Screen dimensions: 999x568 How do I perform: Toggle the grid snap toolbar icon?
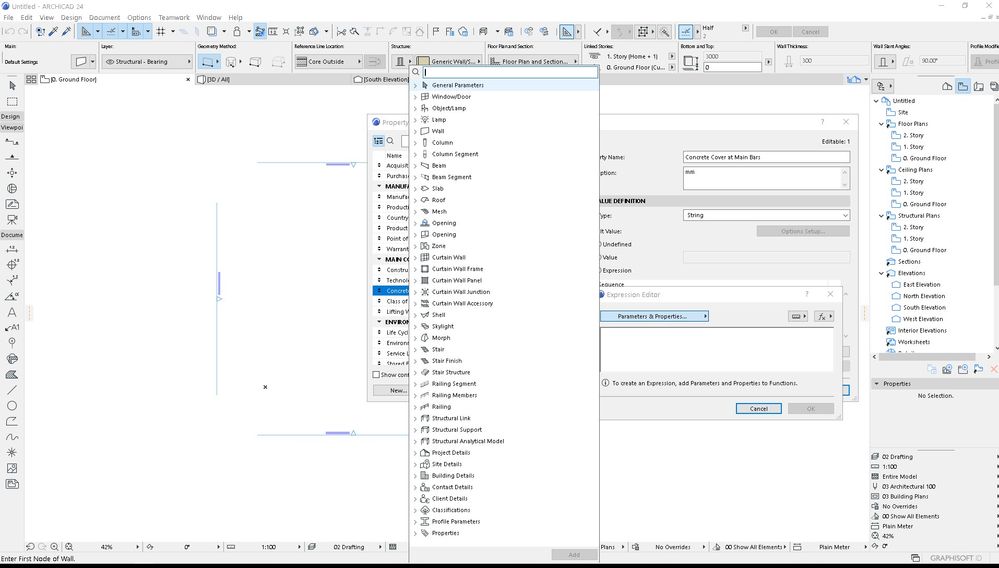pyautogui.click(x=160, y=32)
